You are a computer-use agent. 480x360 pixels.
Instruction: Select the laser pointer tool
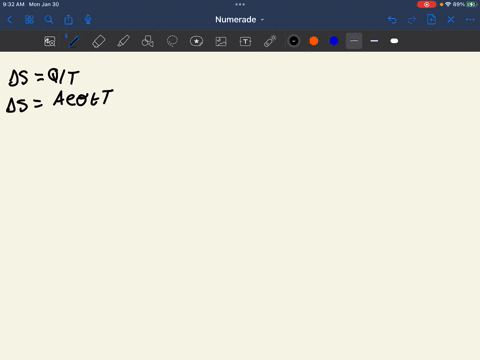point(270,41)
